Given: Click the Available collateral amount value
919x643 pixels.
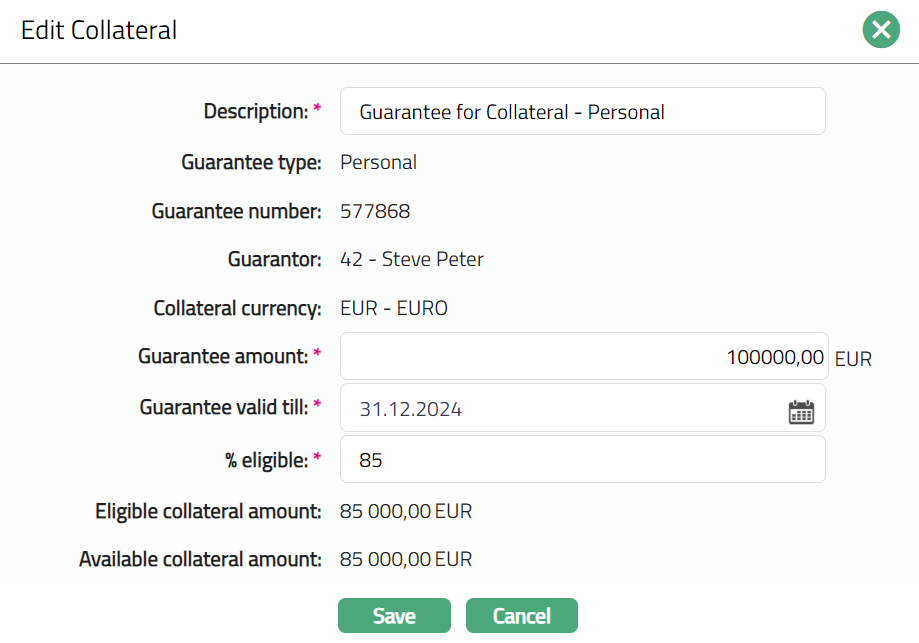Looking at the screenshot, I should pyautogui.click(x=405, y=559).
